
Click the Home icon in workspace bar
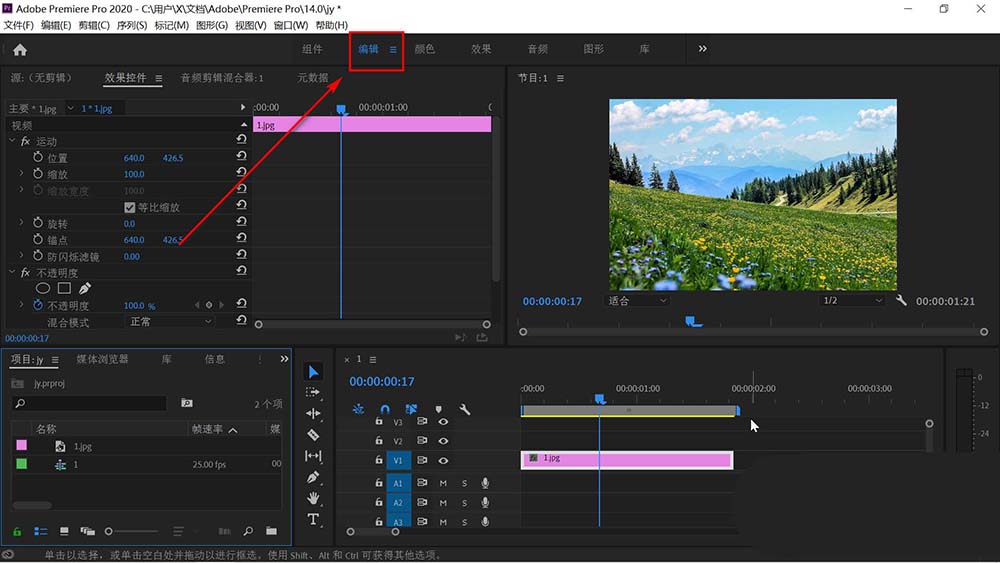[20, 49]
